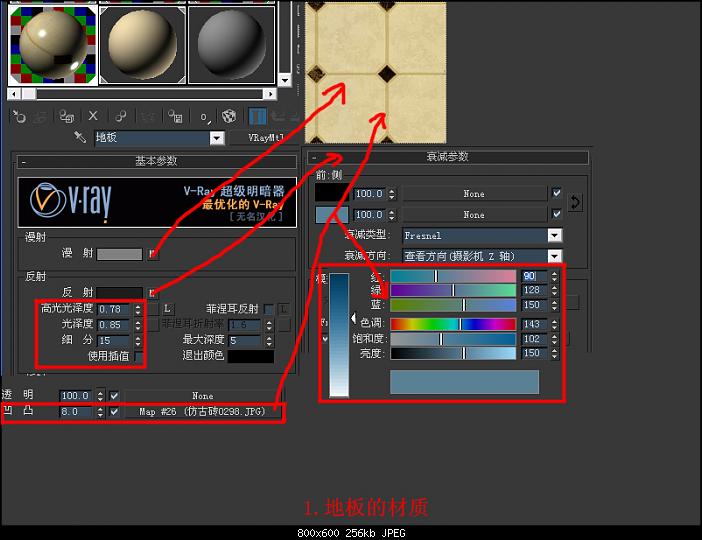Screen dimensions: 702x540
Task: Click the 色调 value field 143
Action: (535, 324)
